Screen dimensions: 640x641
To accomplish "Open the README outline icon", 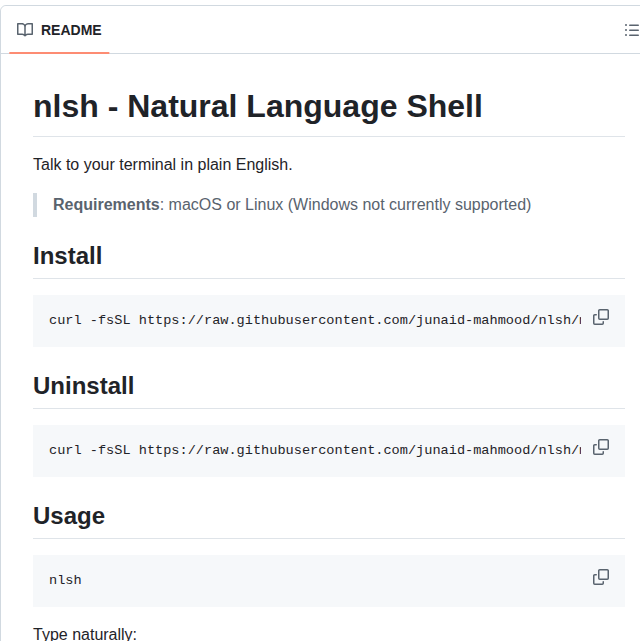I will click(631, 30).
